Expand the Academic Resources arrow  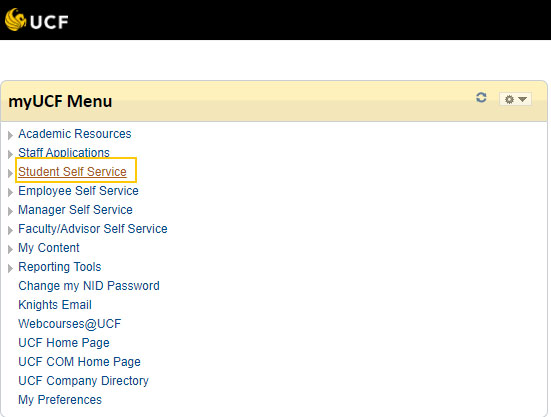point(10,135)
